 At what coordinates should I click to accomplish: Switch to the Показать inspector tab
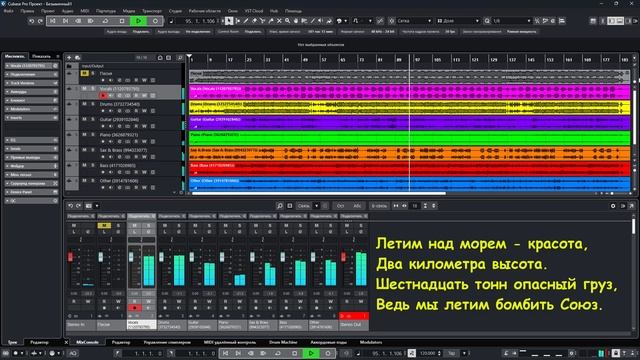tap(41, 56)
